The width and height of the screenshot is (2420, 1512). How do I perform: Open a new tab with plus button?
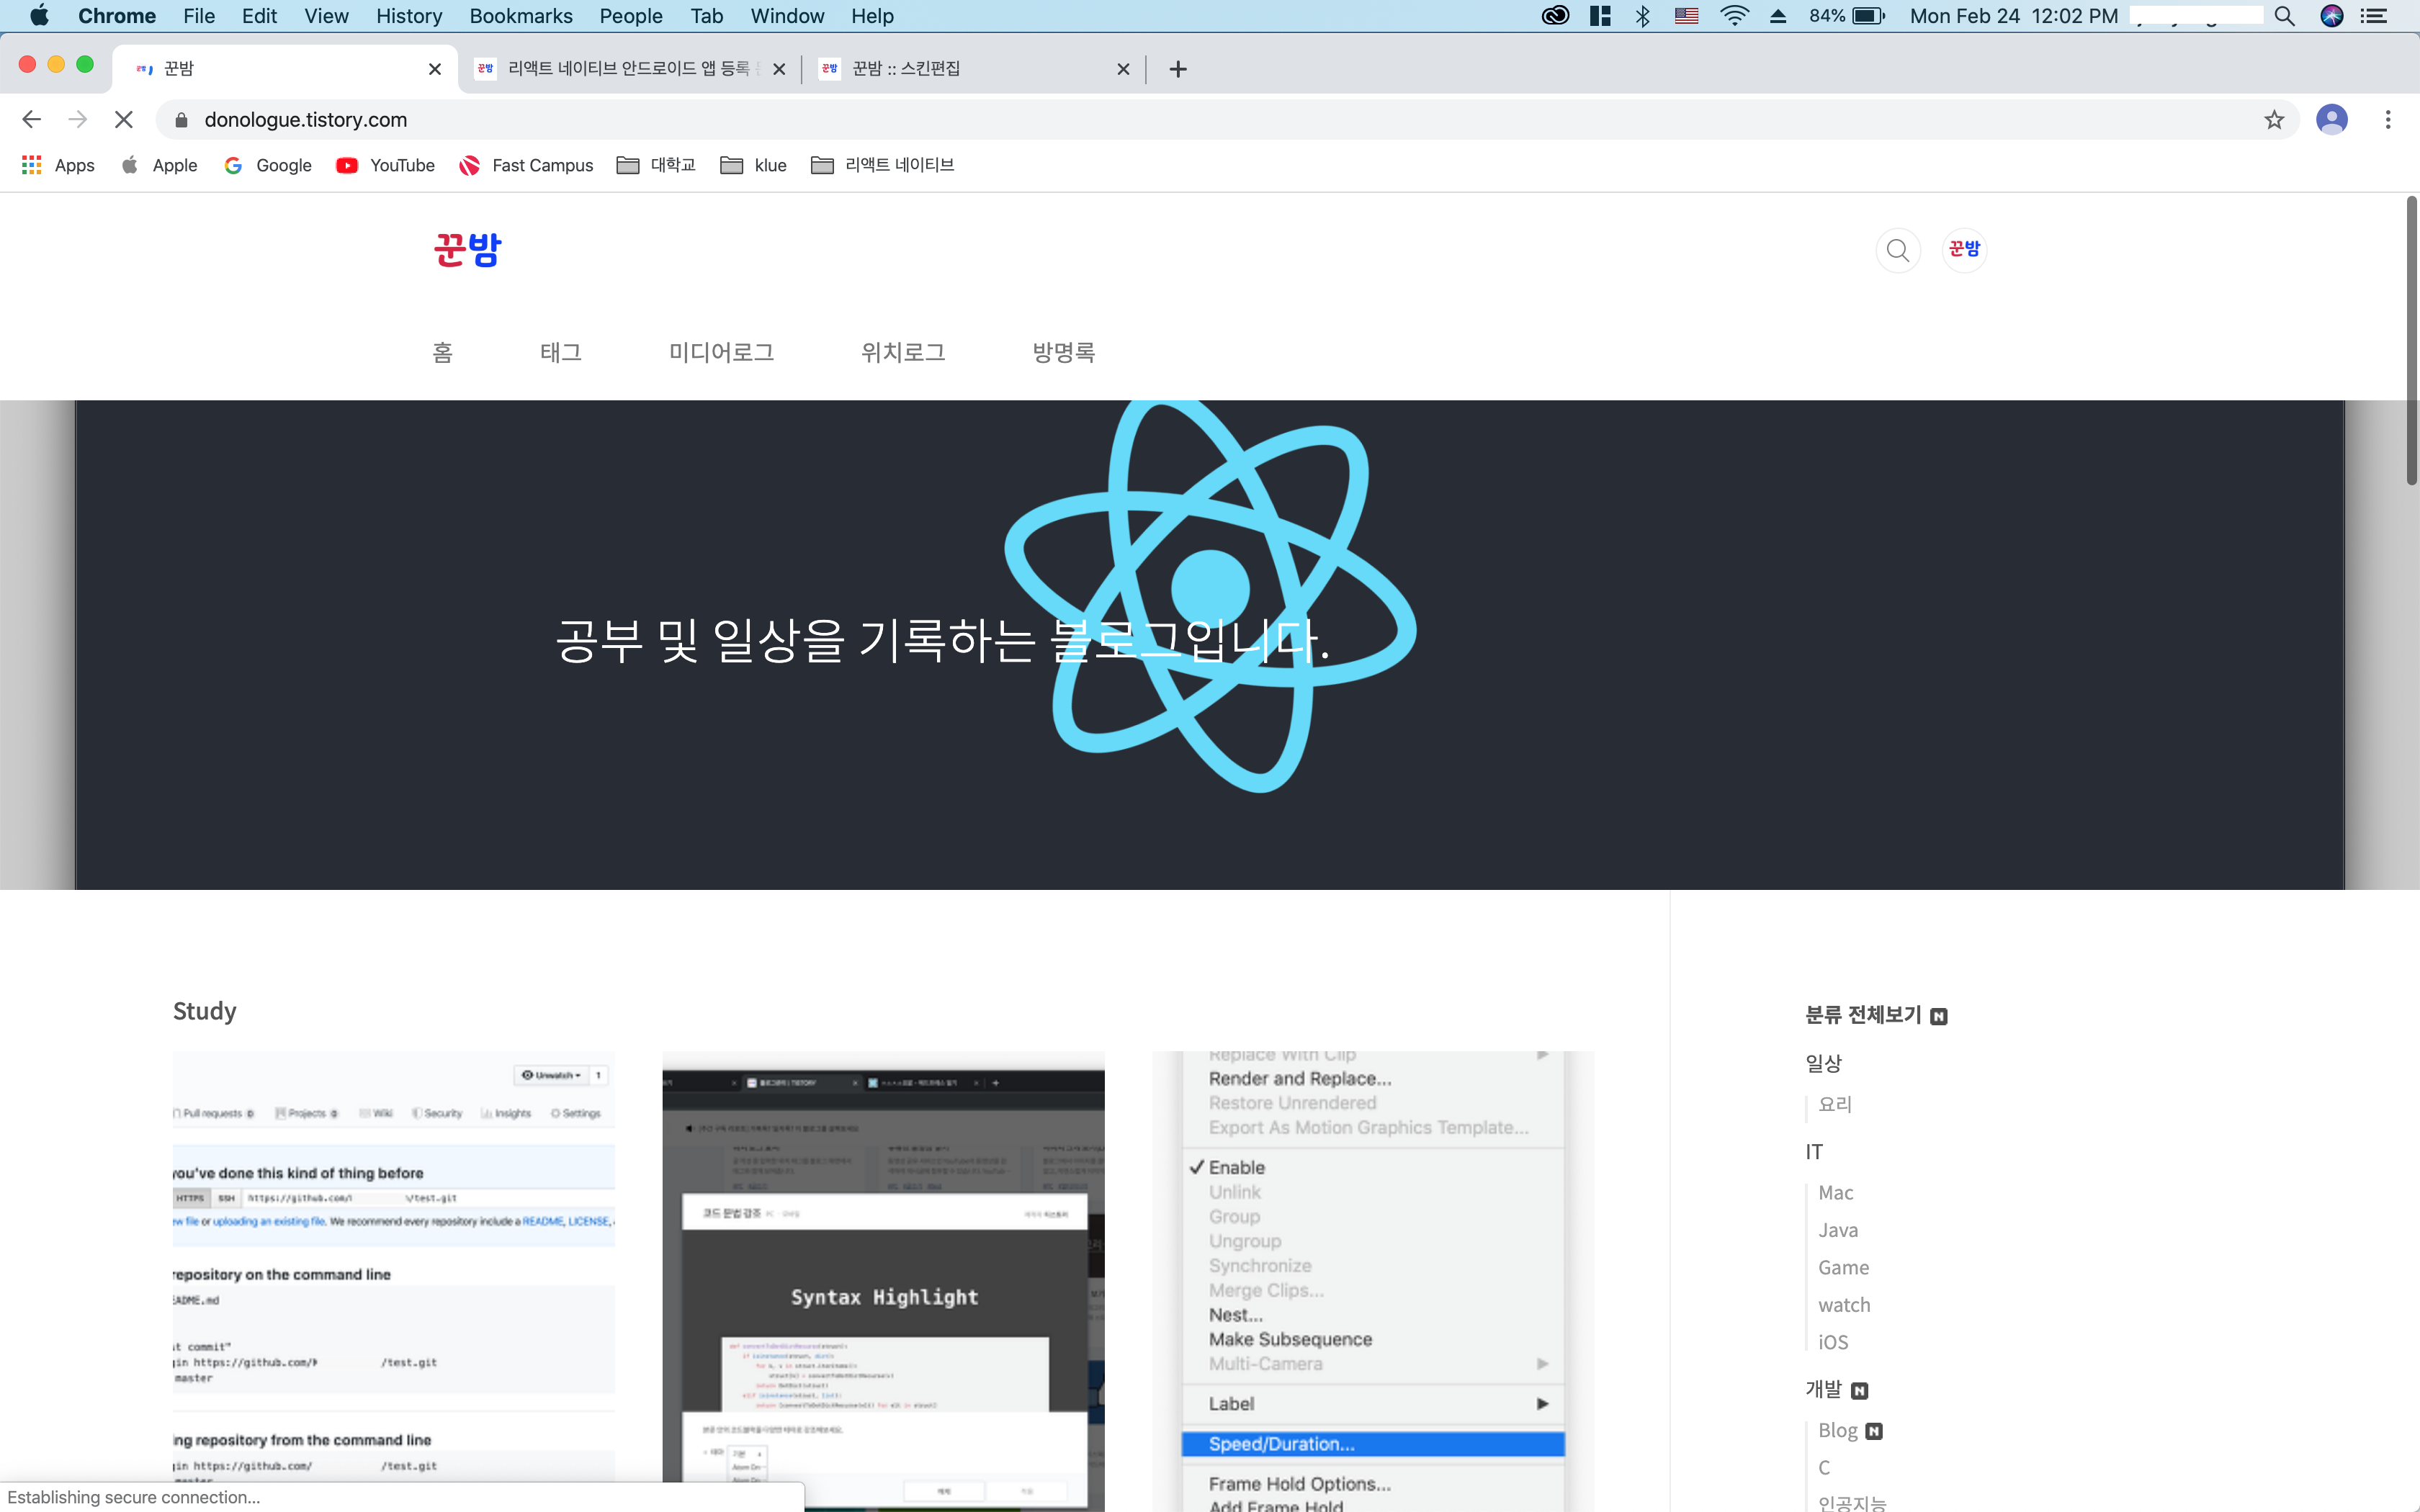click(1178, 69)
